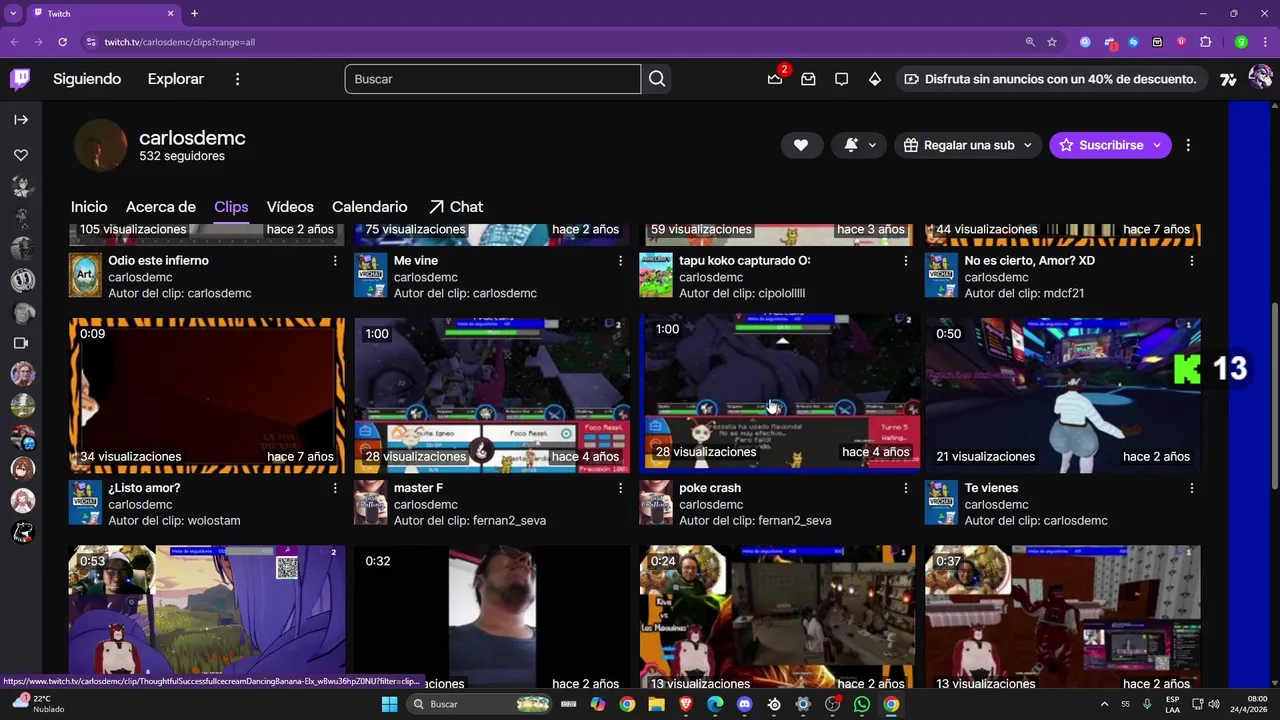Open clip author link mdcf21
The image size is (1280, 720).
[1064, 293]
